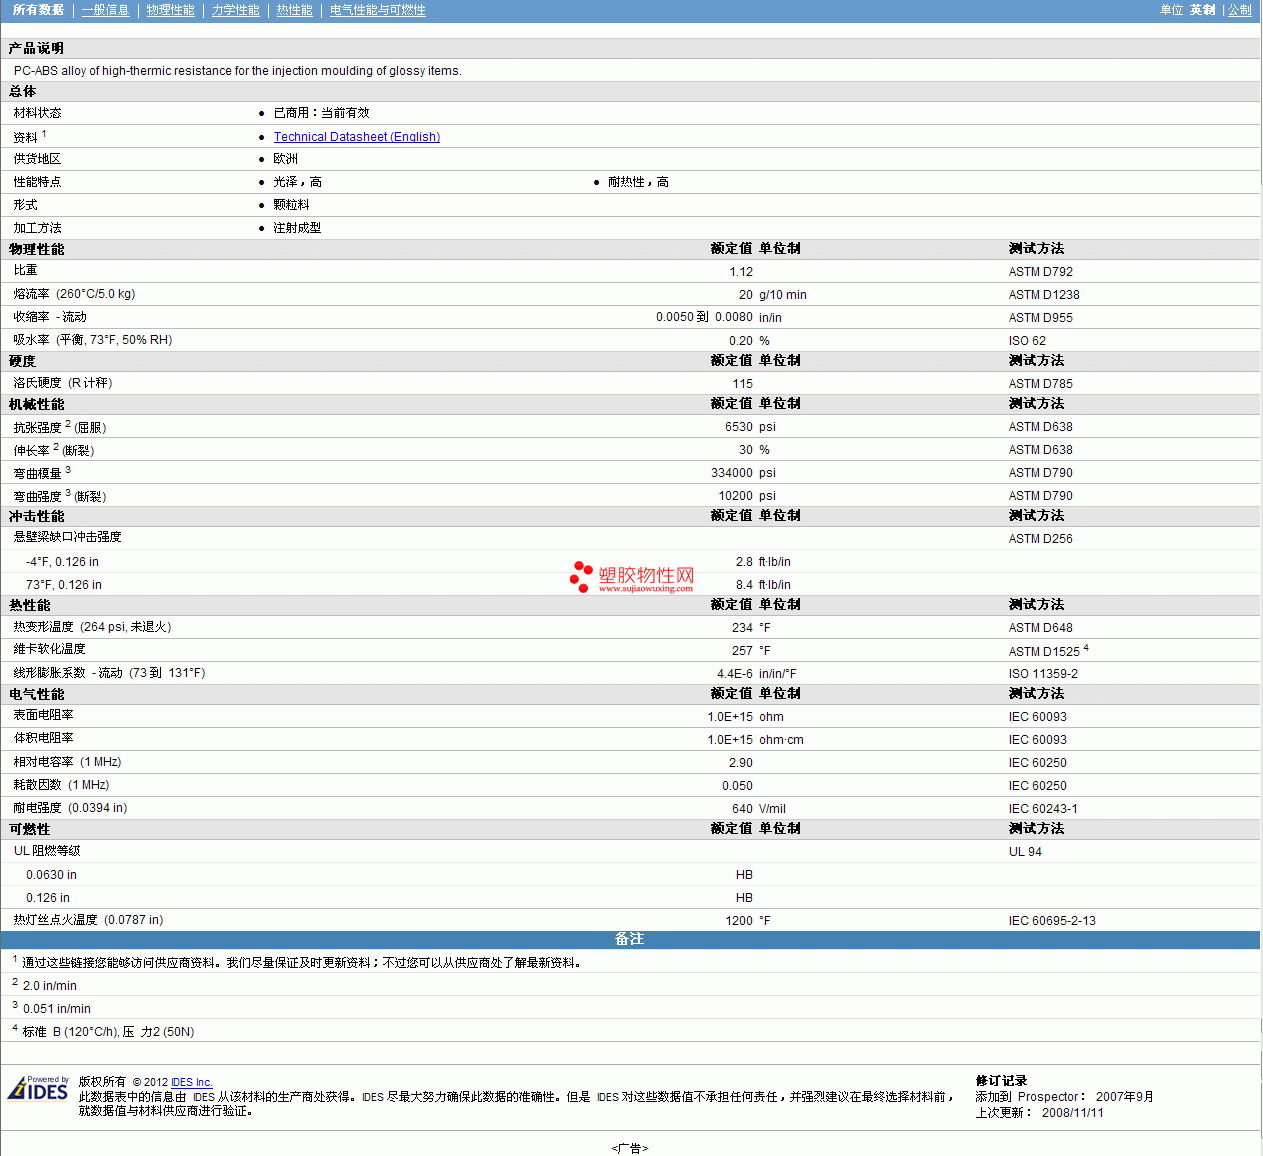Click expansion coefficient value 4.4E-6
The height and width of the screenshot is (1156, 1263).
[735, 674]
